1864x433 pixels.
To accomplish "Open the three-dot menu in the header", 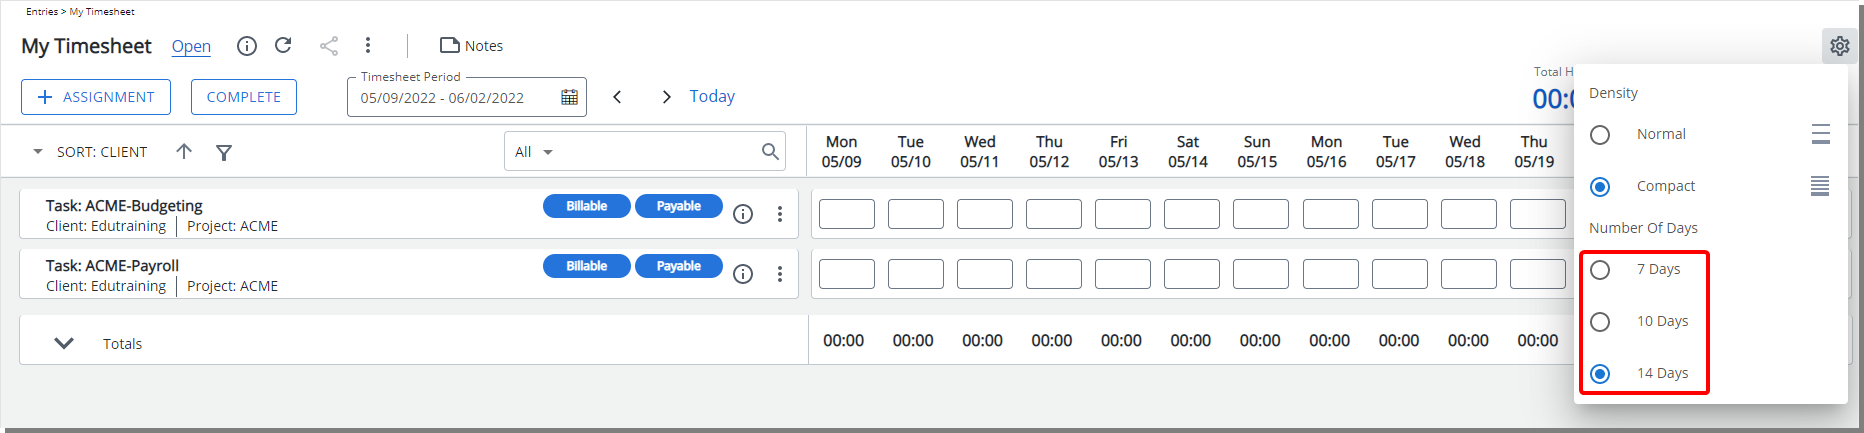I will click(368, 45).
